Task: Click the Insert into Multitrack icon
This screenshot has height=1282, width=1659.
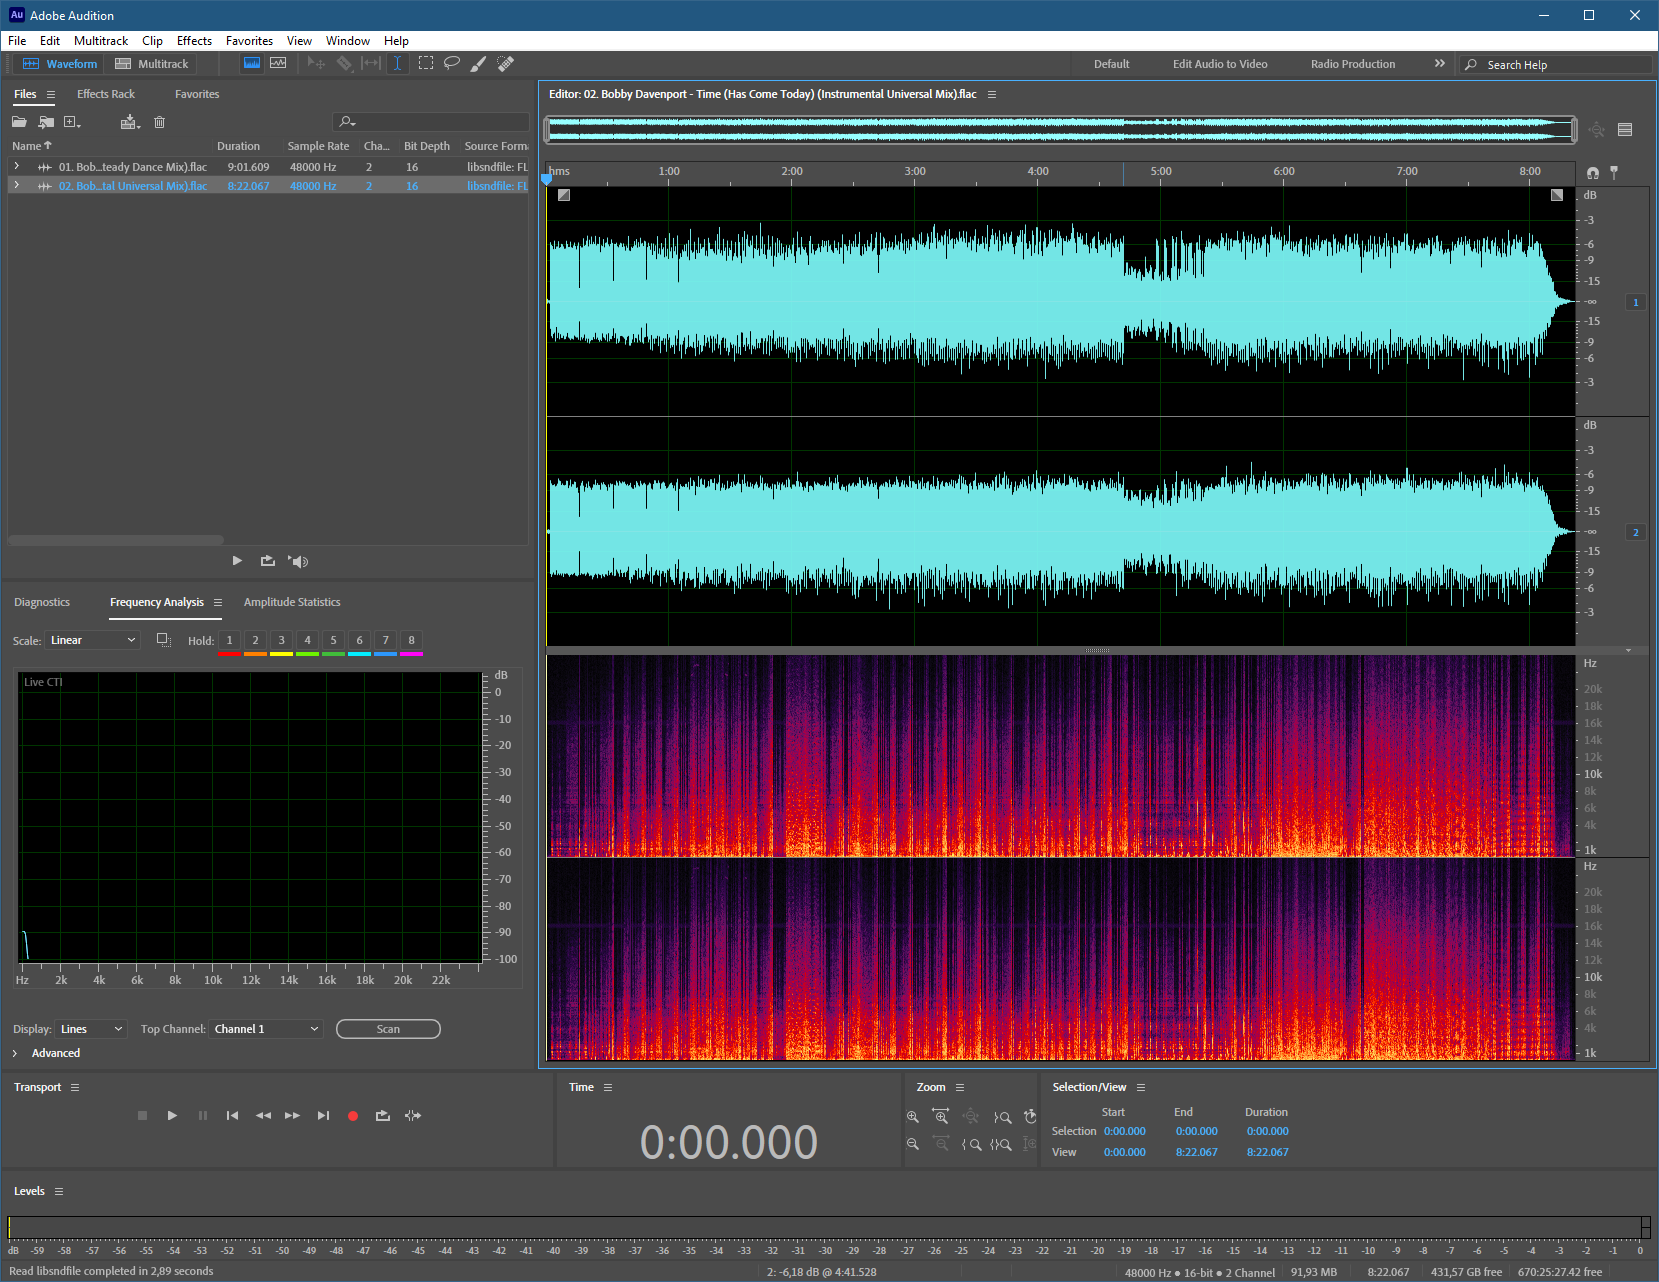Action: [130, 122]
